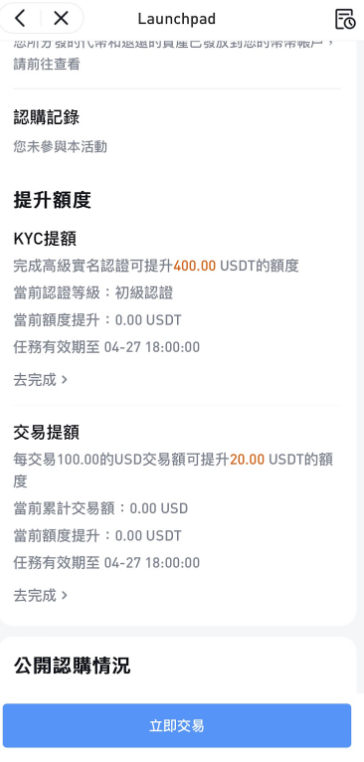Tap 當前認證等級：初級認證 line
Viewport: 364px width, 762px height.
click(x=93, y=293)
